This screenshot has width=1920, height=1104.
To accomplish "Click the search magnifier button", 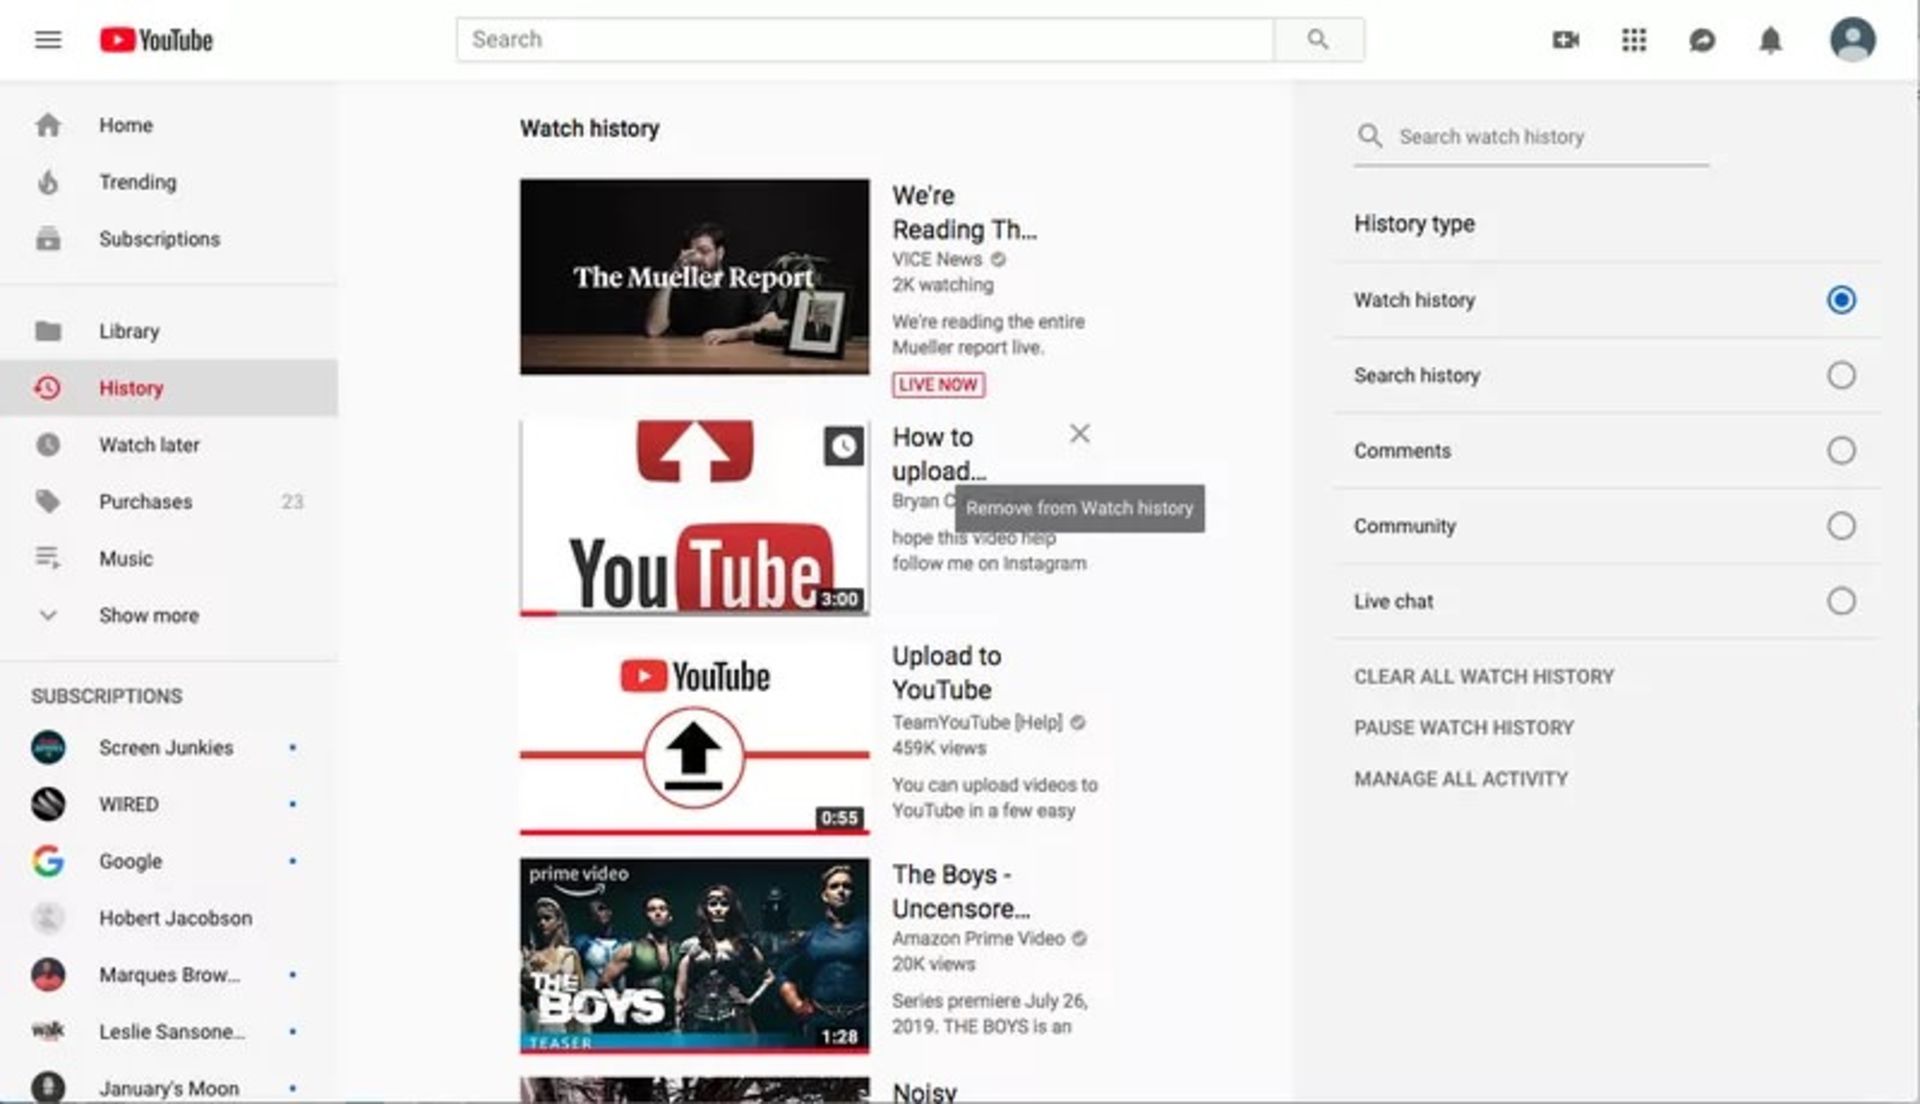I will pyautogui.click(x=1318, y=40).
